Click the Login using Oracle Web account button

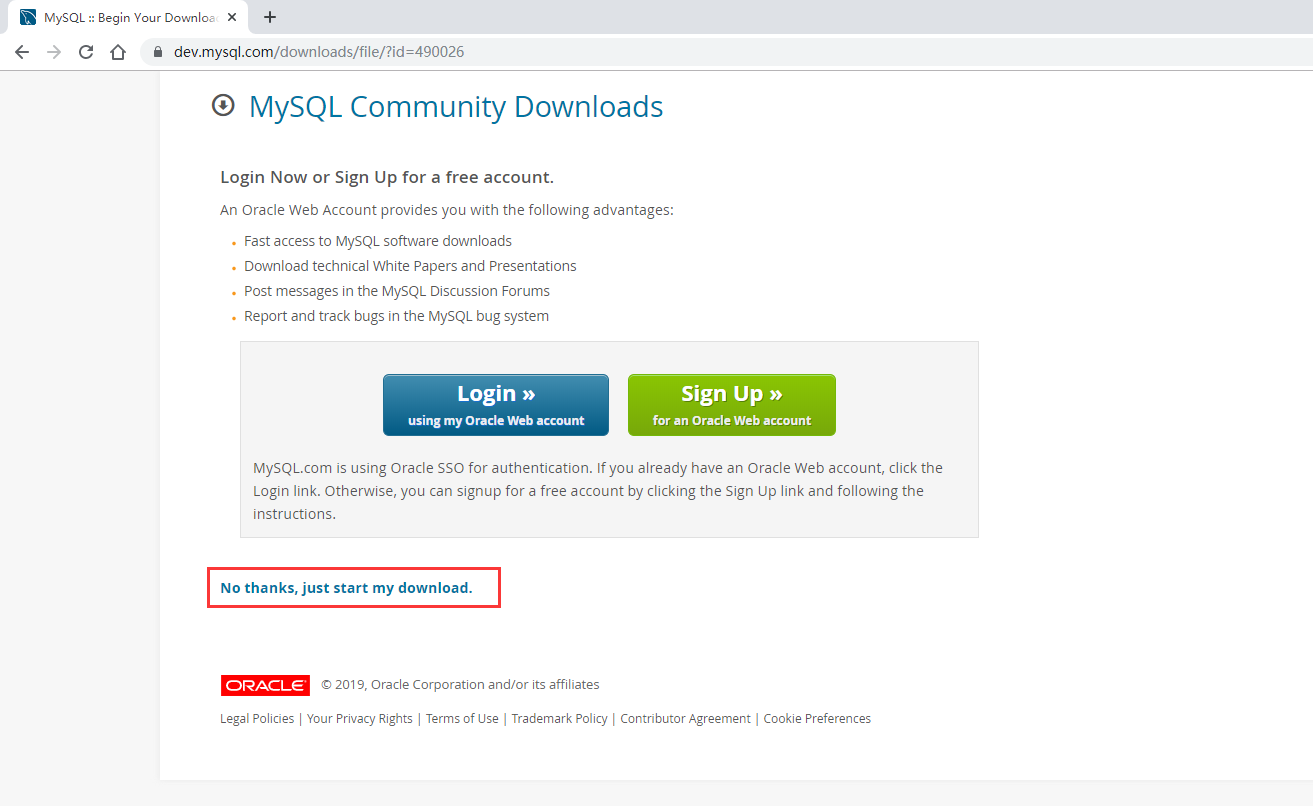(496, 405)
